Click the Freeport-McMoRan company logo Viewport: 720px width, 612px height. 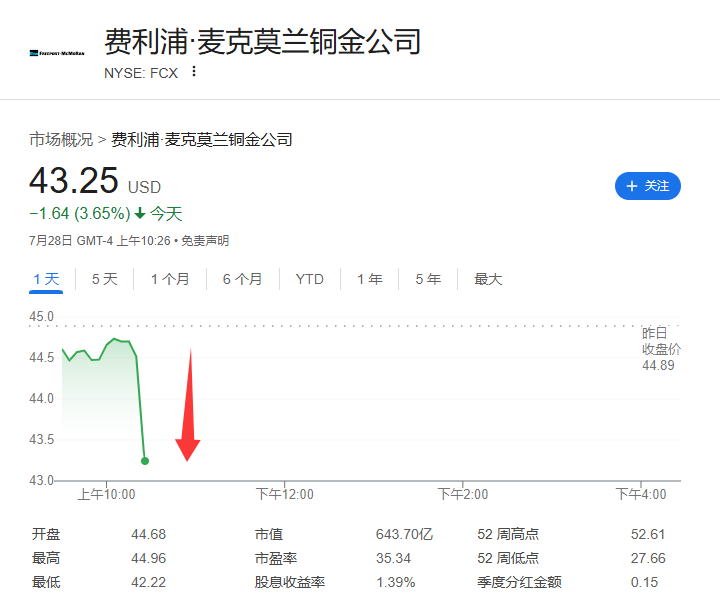pyautogui.click(x=57, y=53)
